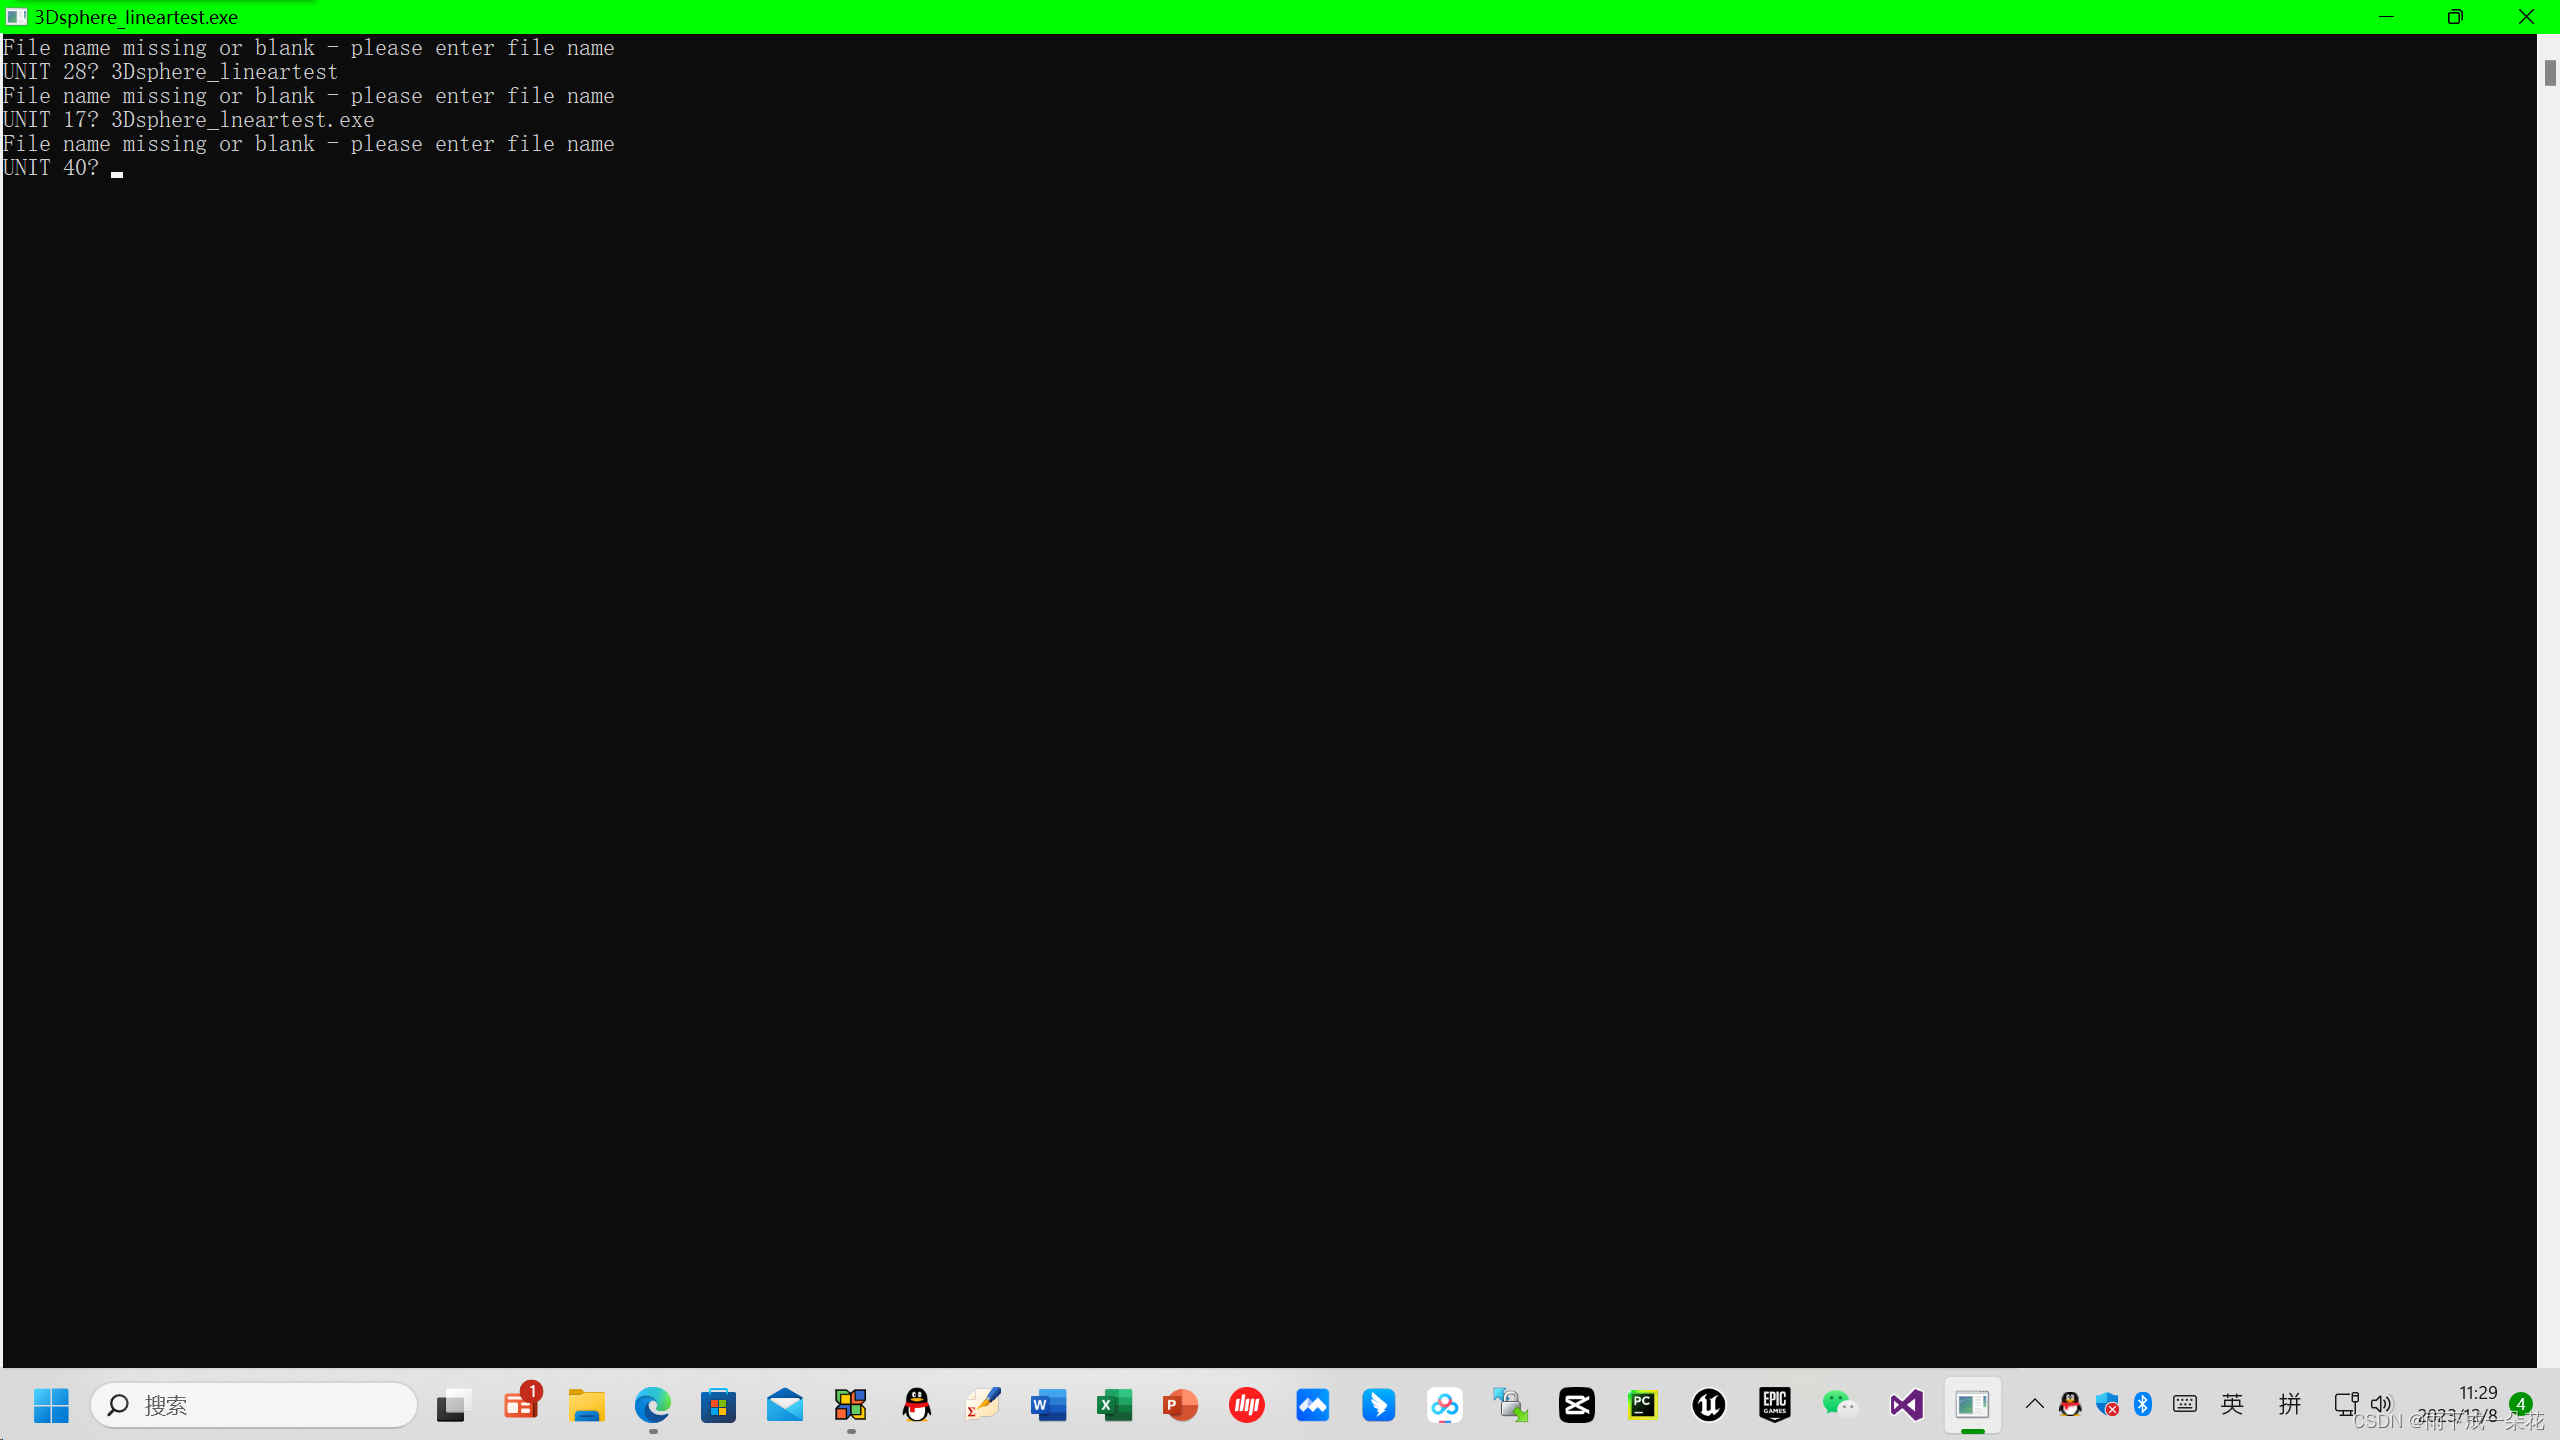This screenshot has height=1440, width=2560.
Task: Open Microsoft Excel from the taskbar
Action: click(1114, 1404)
